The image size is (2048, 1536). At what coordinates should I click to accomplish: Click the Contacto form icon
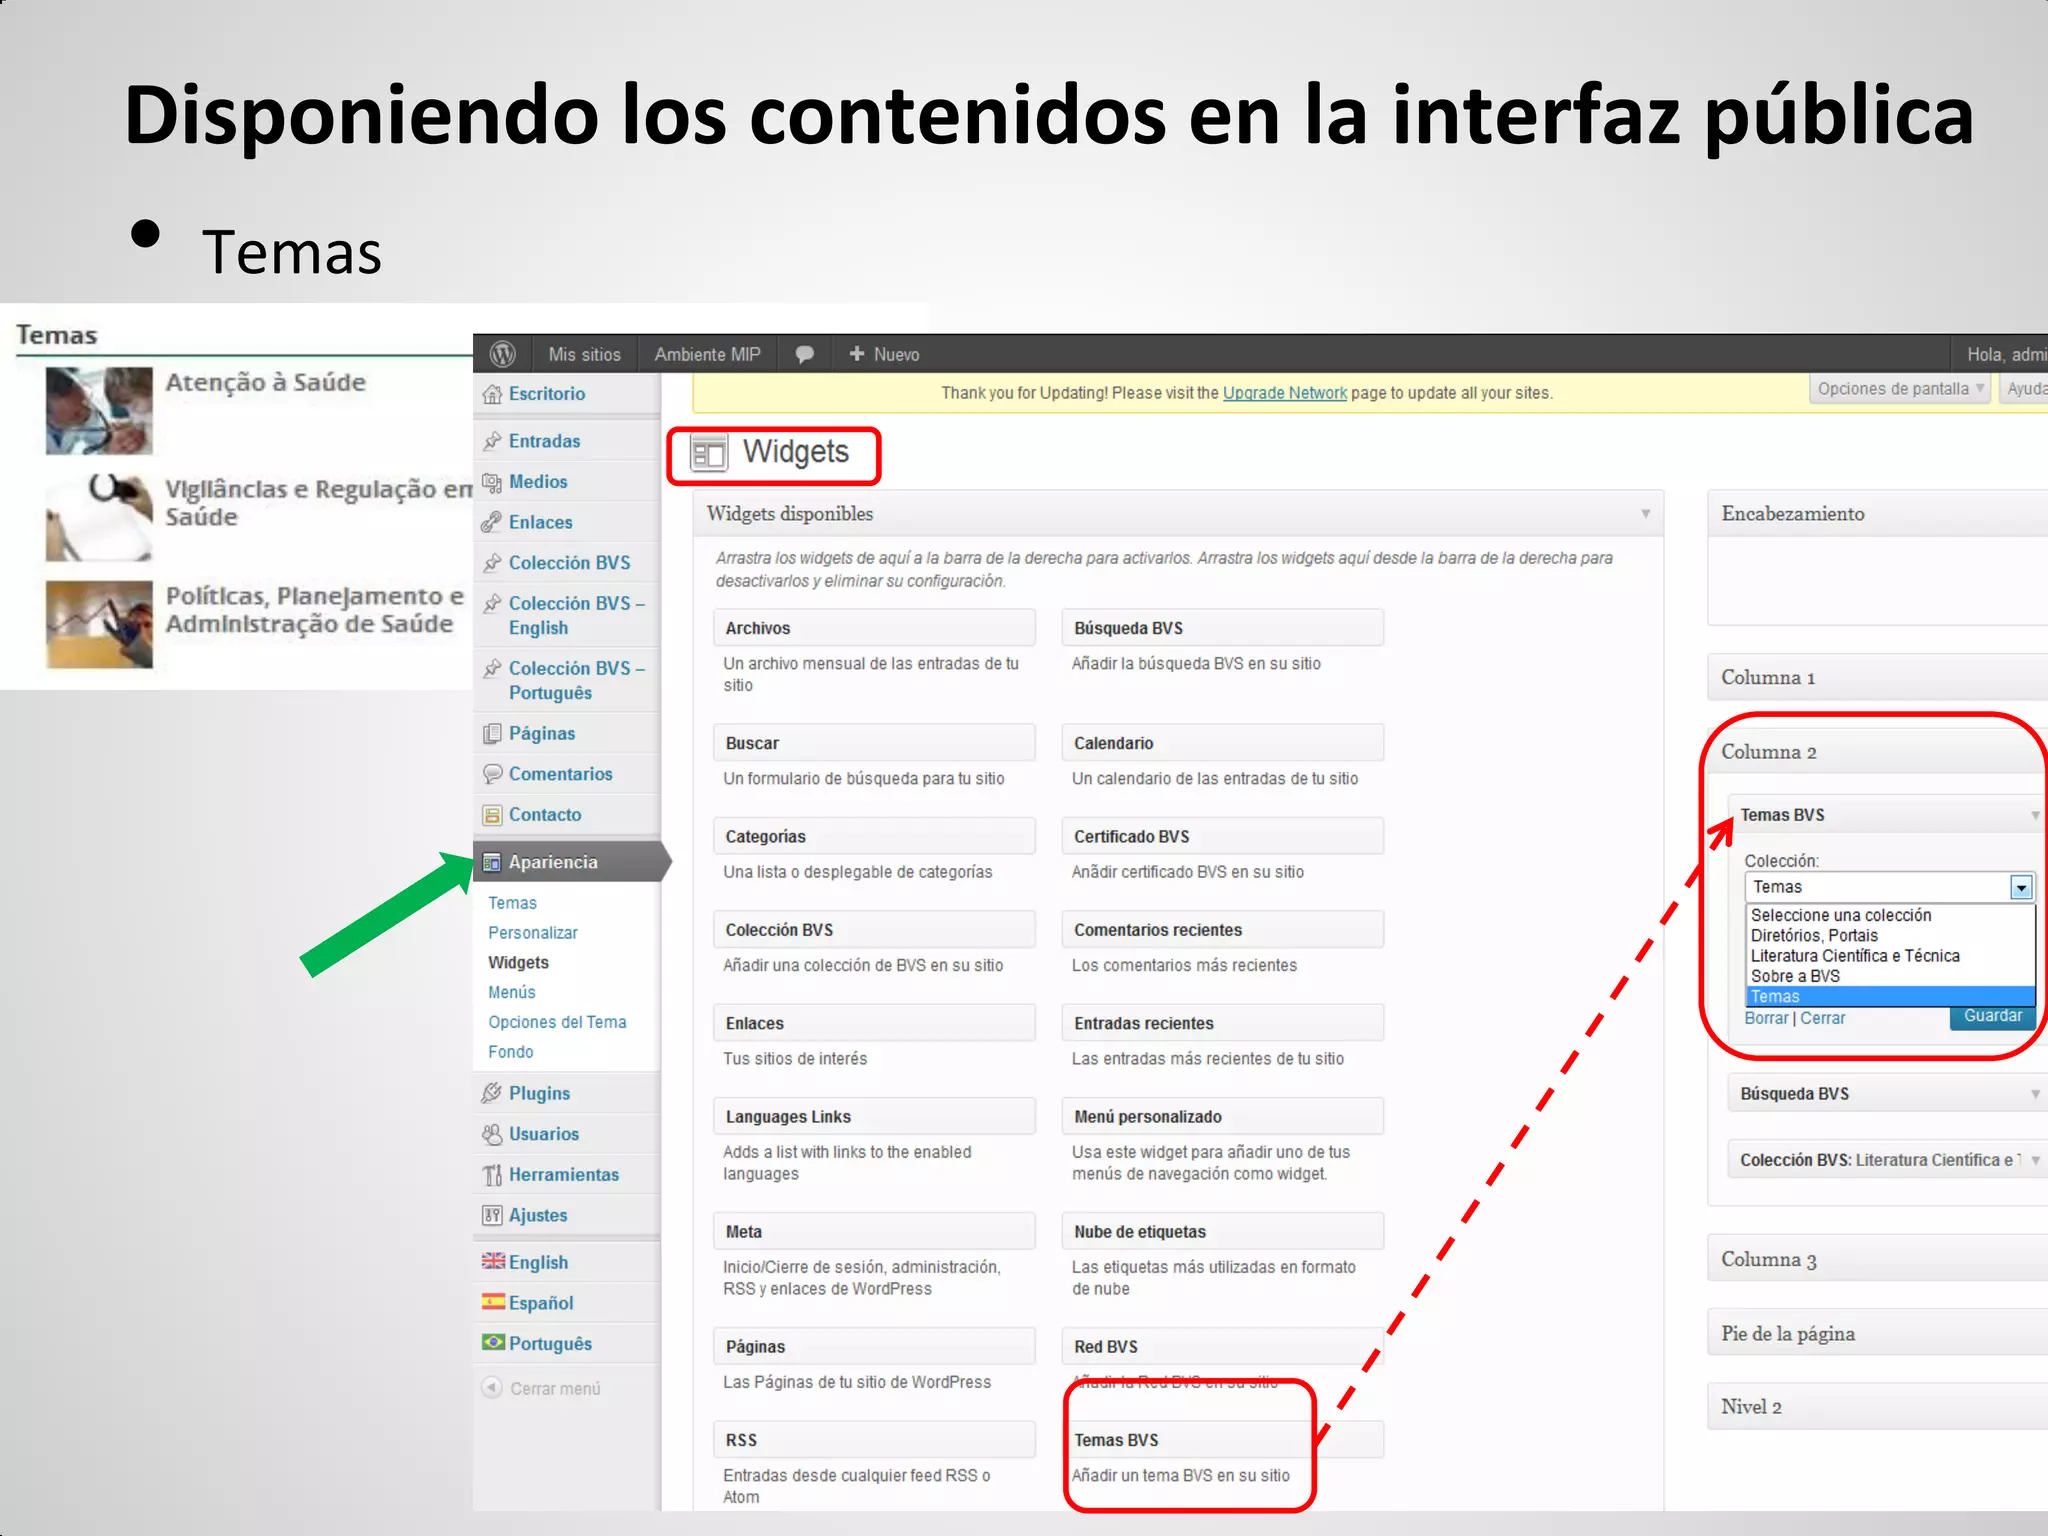coord(492,815)
